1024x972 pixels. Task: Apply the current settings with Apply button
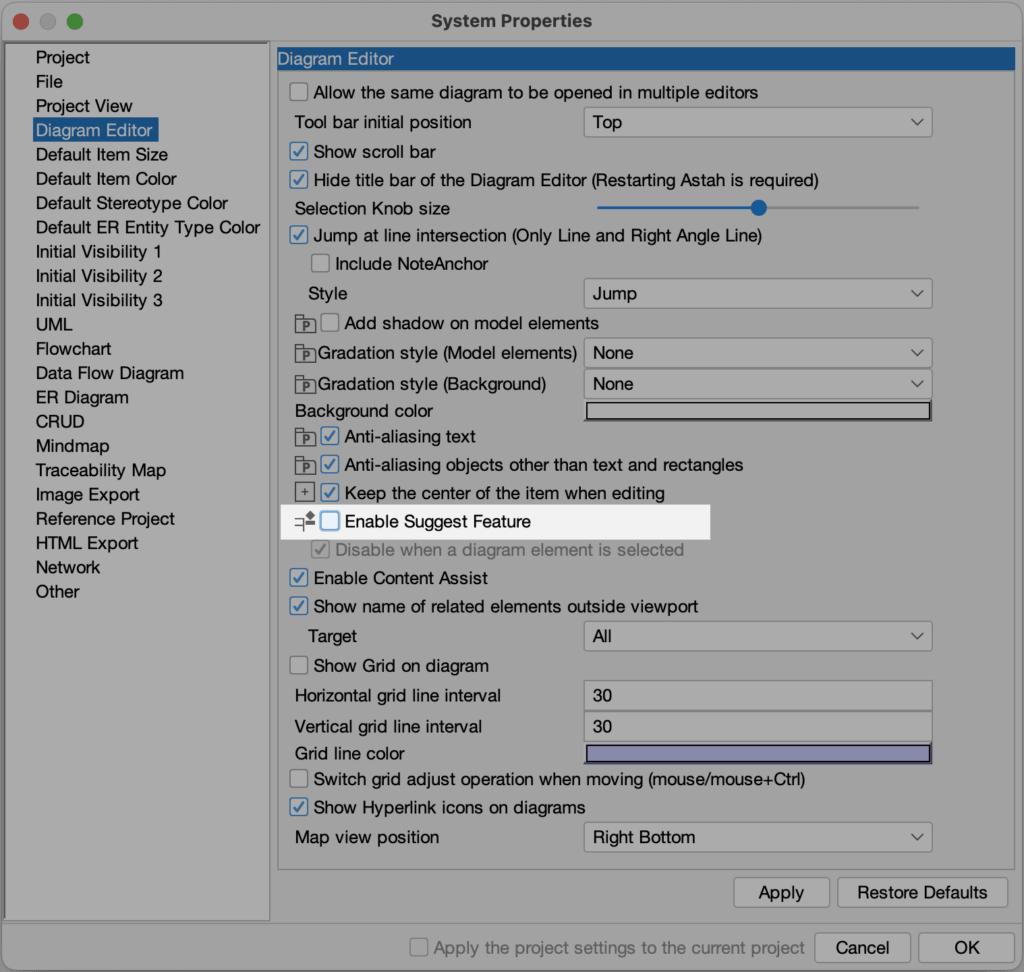click(781, 892)
